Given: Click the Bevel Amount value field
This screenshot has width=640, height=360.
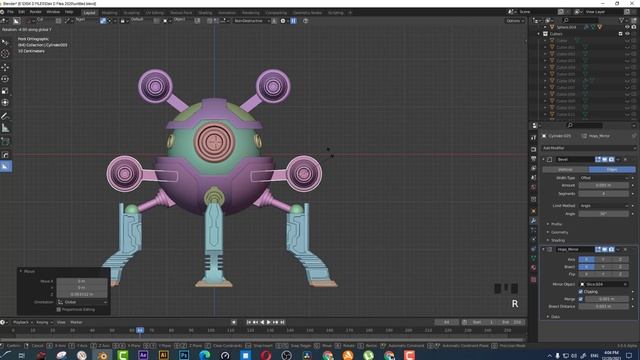Looking at the screenshot, I should (x=604, y=185).
